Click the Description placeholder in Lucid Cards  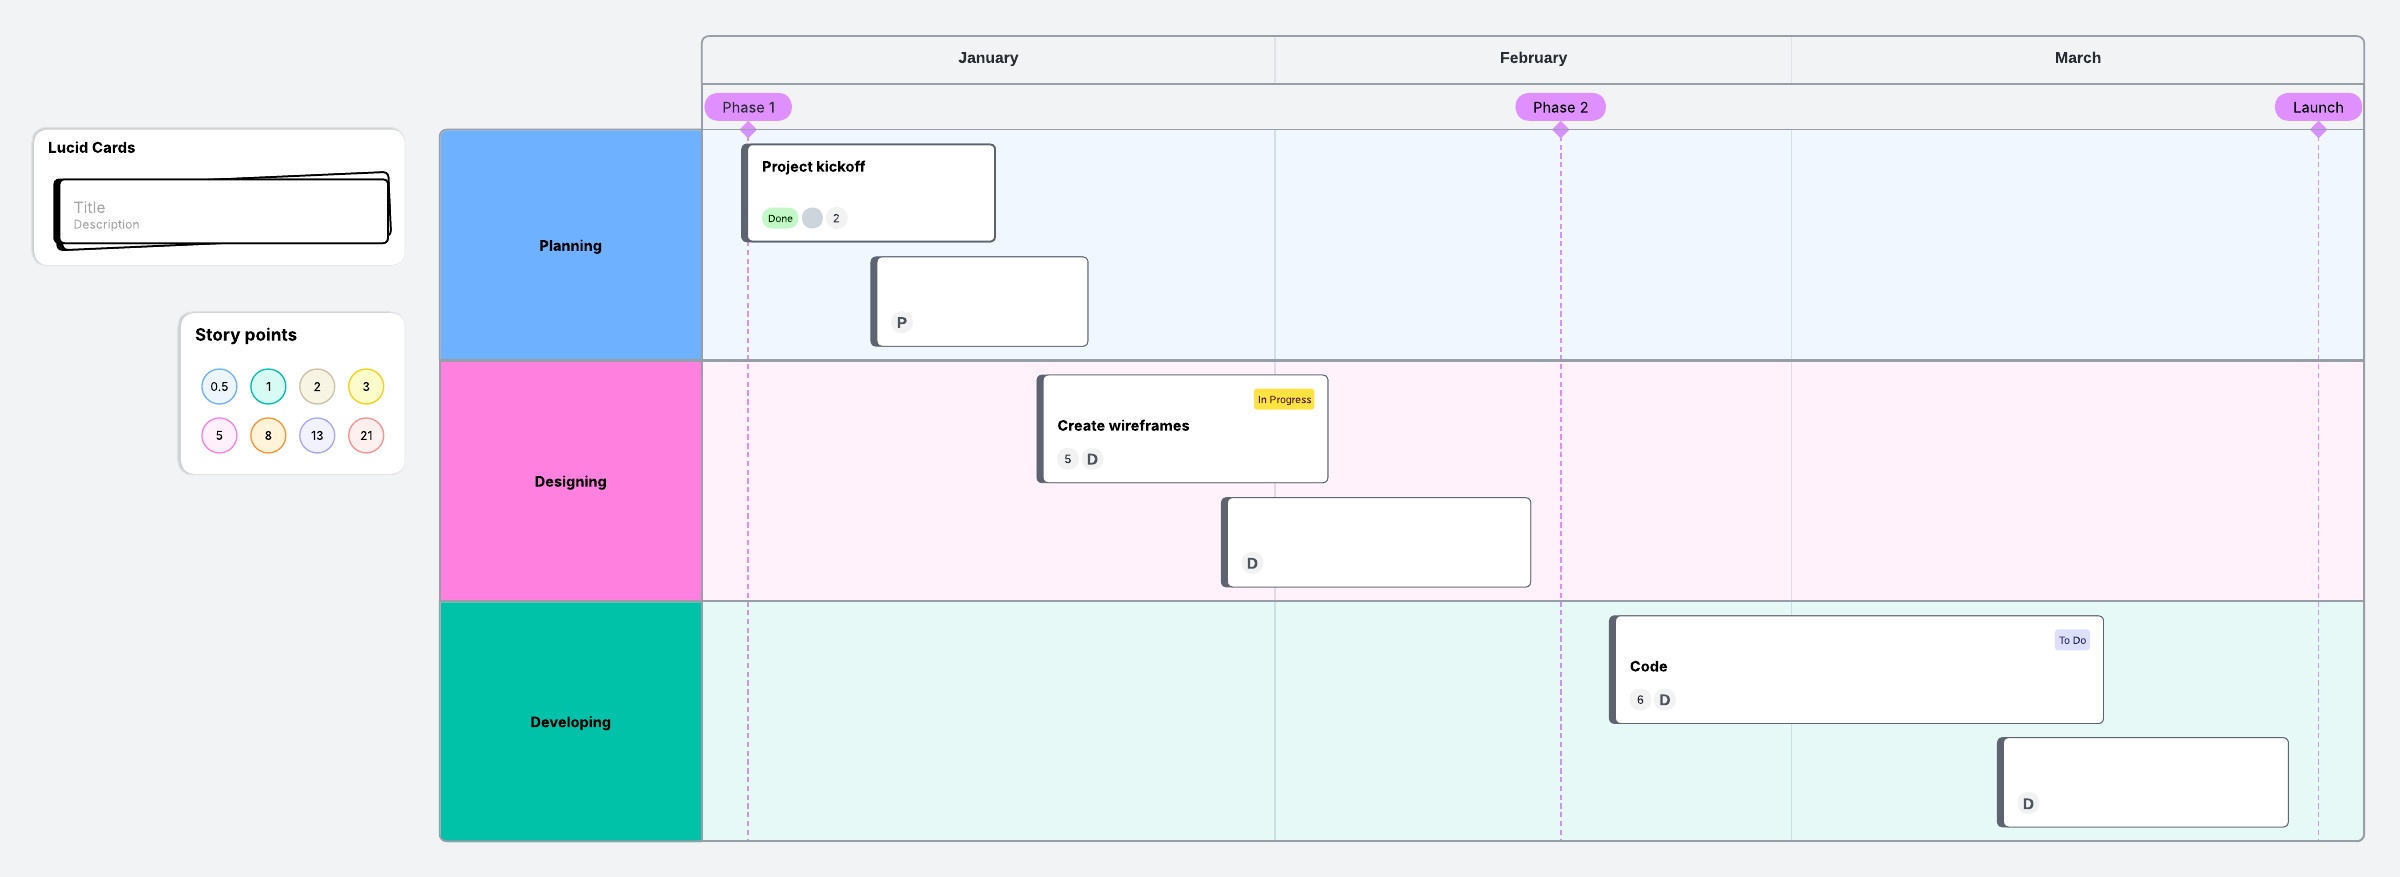click(x=106, y=225)
